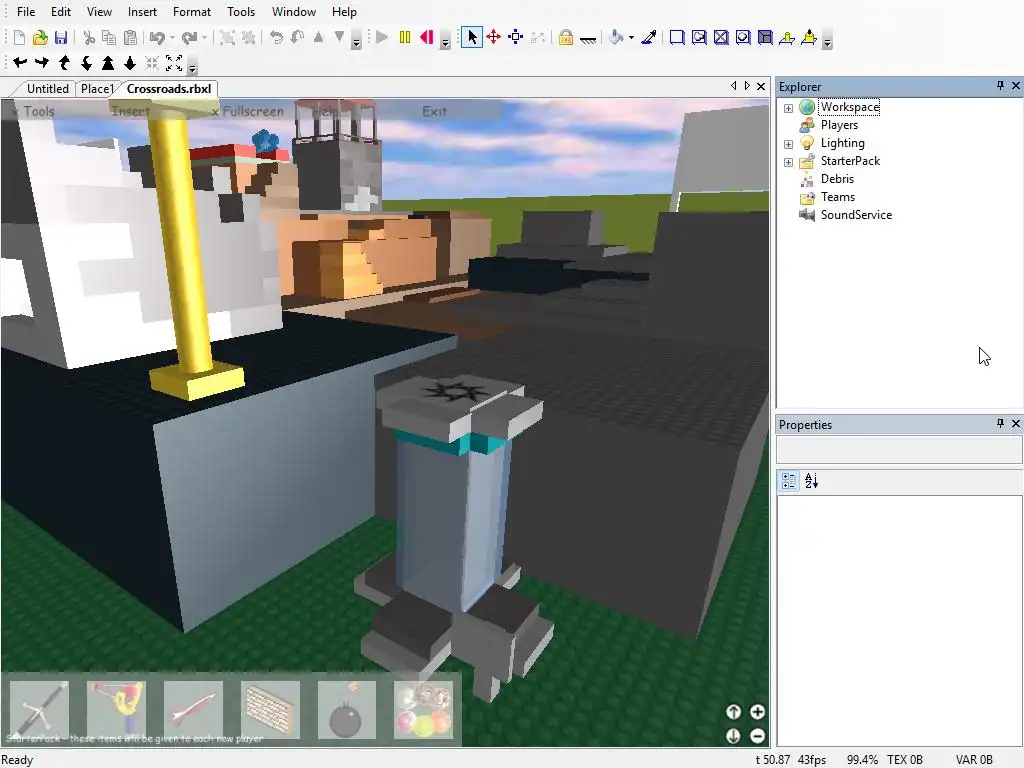Select SoundService in Explorer

click(x=856, y=215)
